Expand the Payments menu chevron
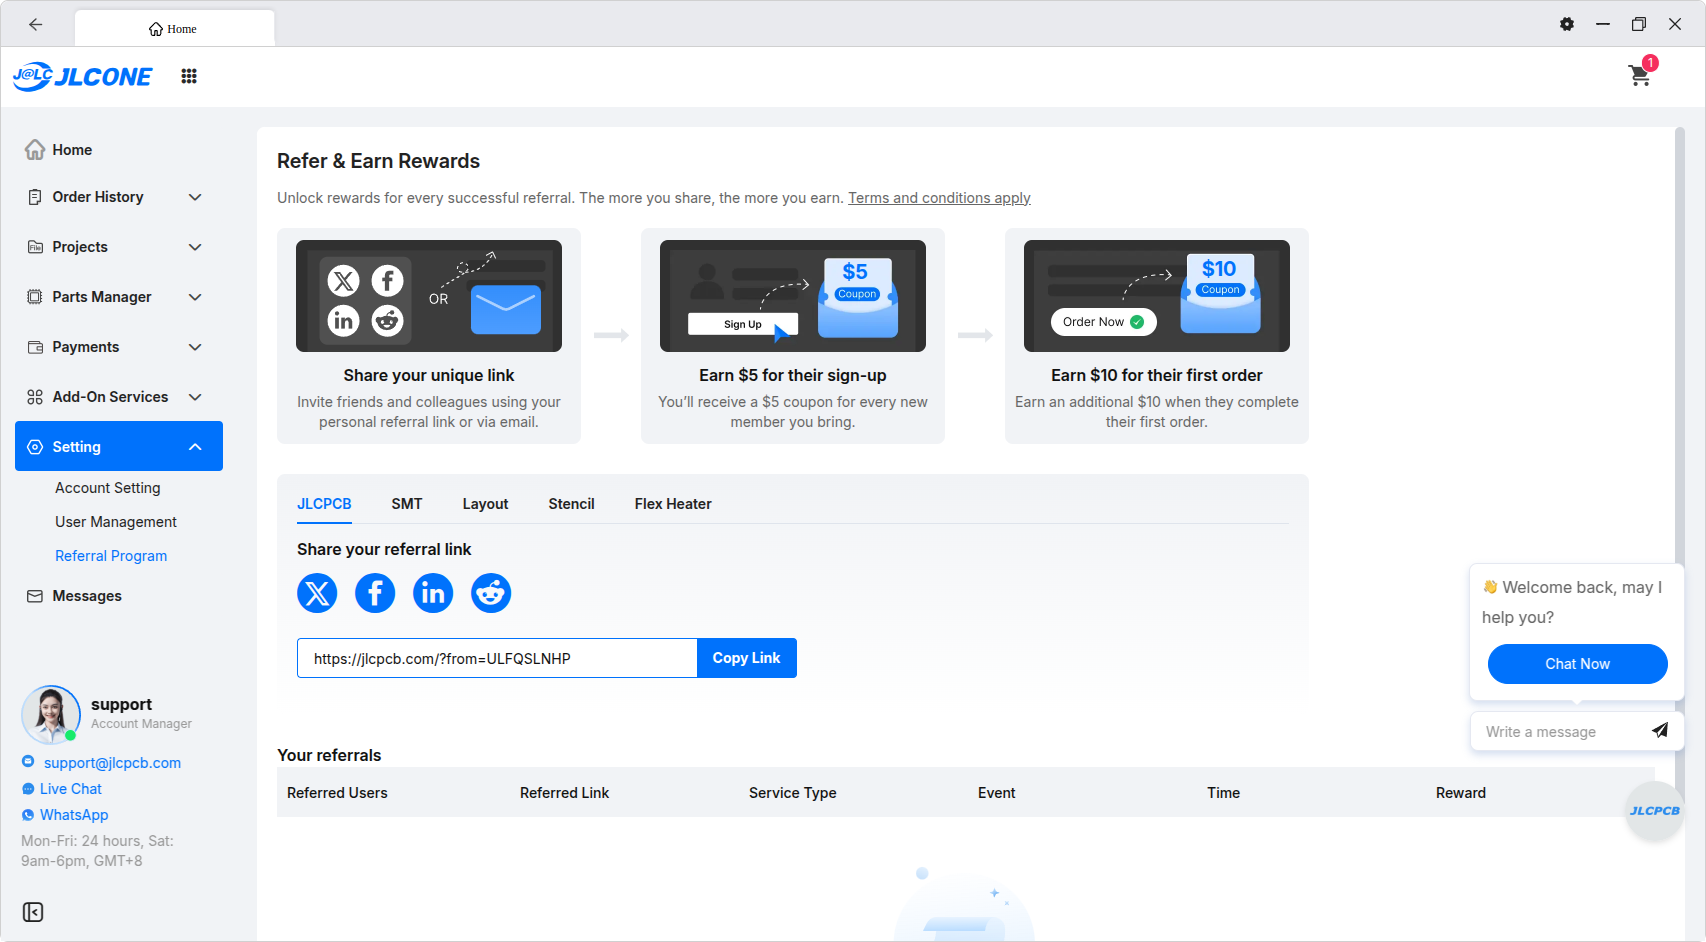 coord(195,347)
